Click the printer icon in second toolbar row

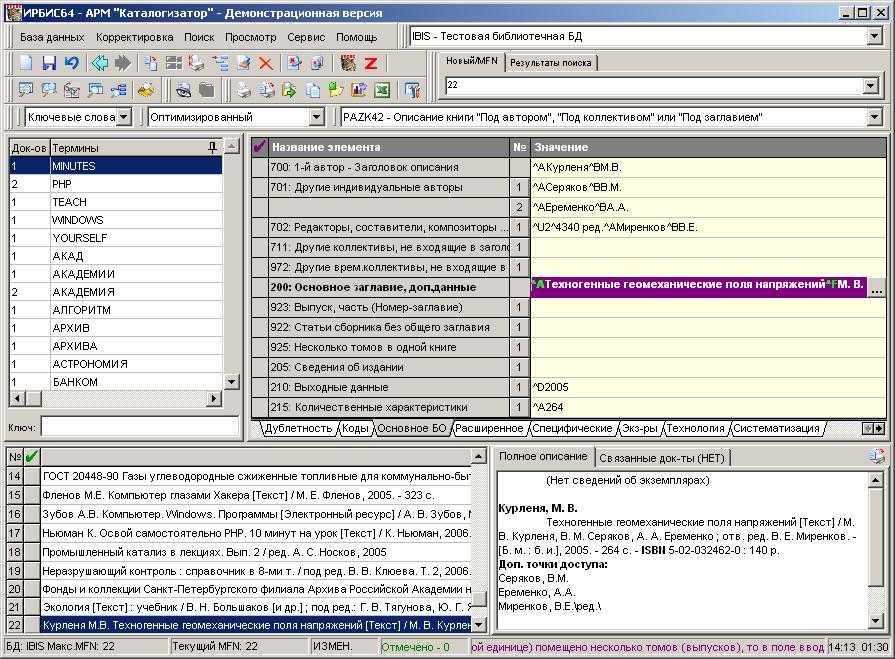[x=243, y=90]
